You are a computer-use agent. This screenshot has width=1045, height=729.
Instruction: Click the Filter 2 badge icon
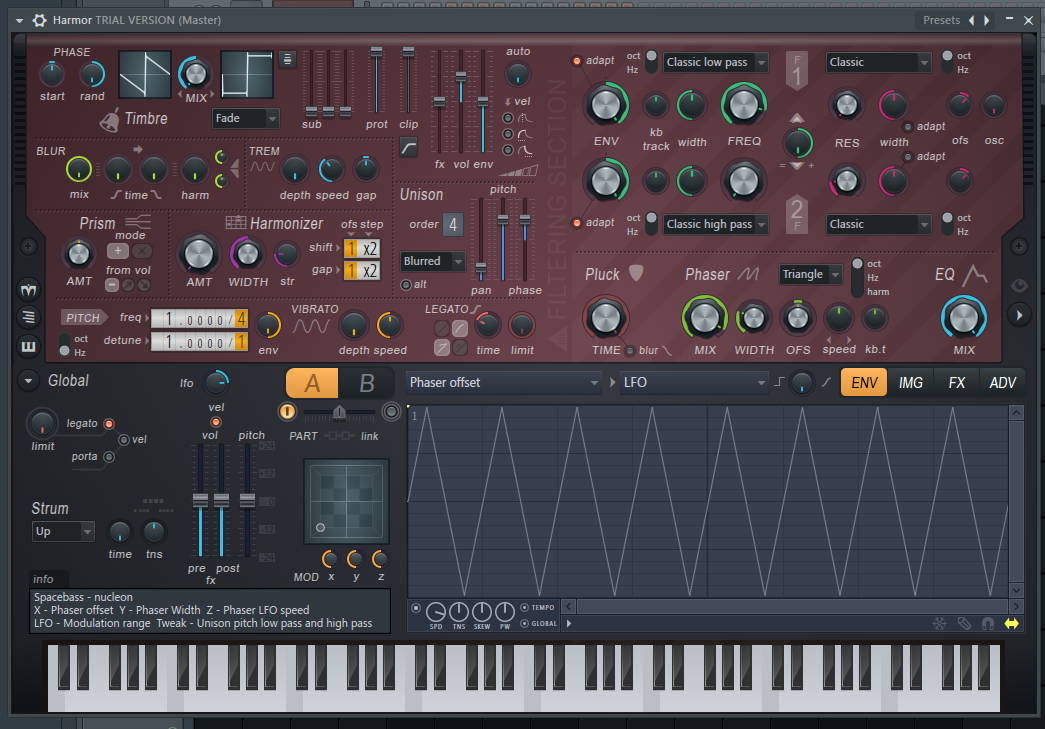point(797,215)
